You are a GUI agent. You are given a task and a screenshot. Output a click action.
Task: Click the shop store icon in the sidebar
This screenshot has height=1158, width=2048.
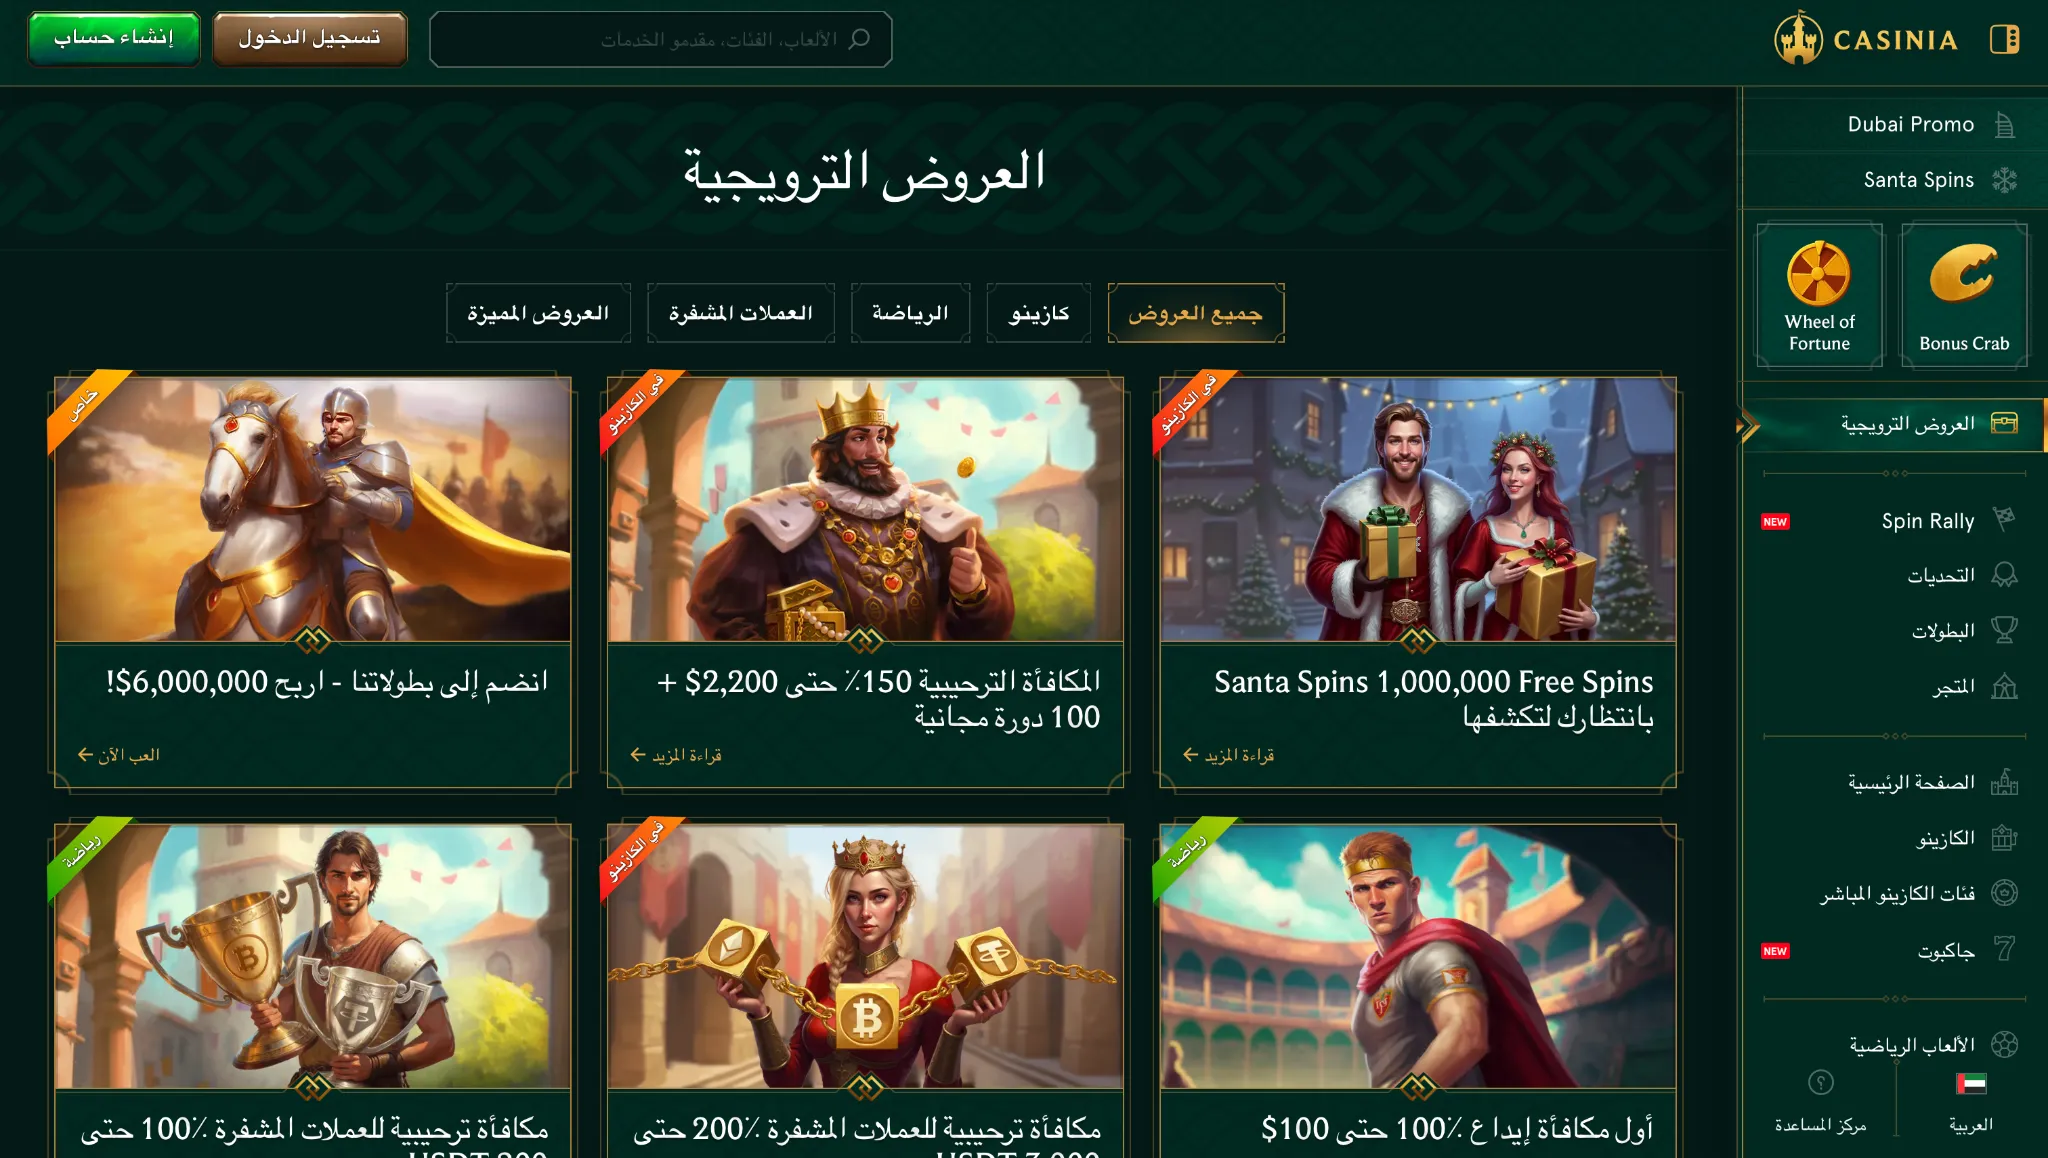pyautogui.click(x=2004, y=686)
